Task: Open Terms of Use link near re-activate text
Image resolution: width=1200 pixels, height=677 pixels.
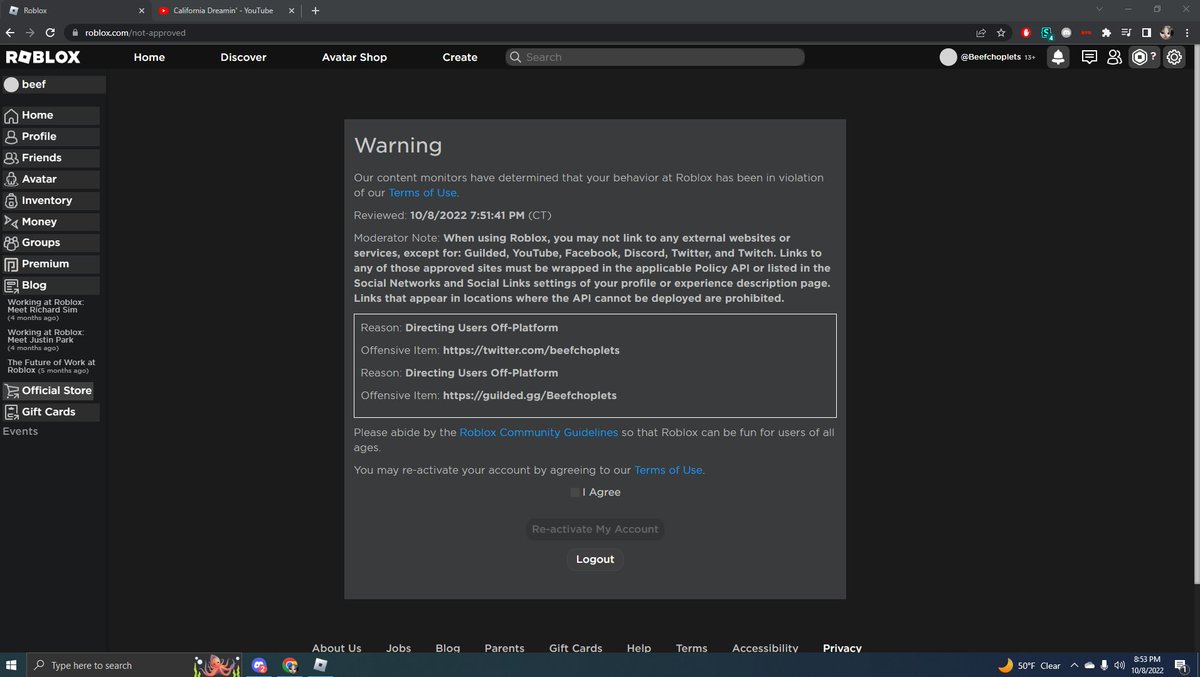Action: (668, 470)
